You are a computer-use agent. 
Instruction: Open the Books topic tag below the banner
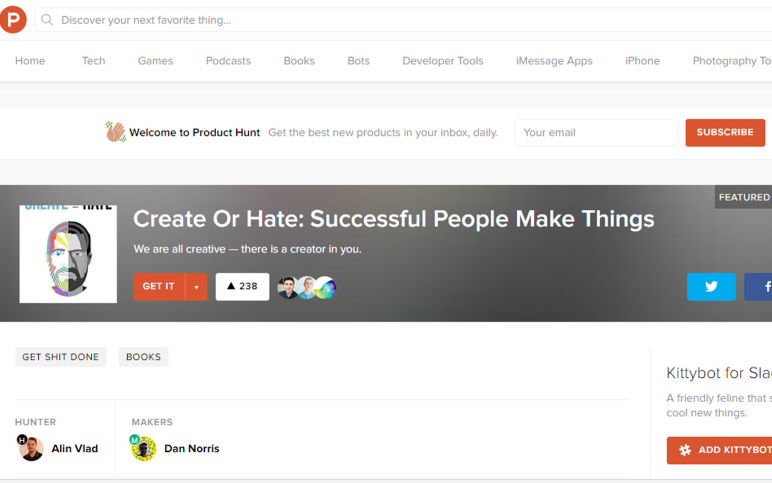tap(143, 357)
